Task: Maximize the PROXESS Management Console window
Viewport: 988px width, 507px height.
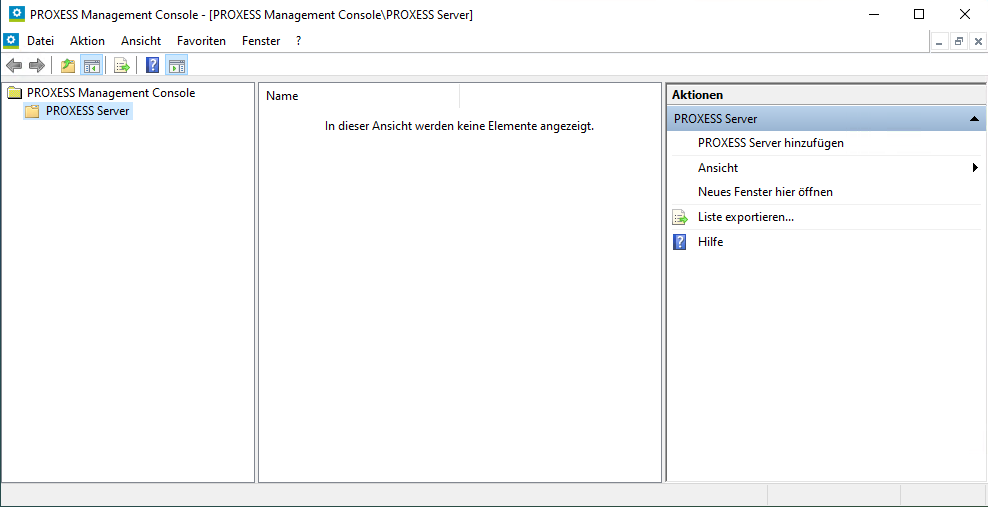Action: click(x=919, y=14)
